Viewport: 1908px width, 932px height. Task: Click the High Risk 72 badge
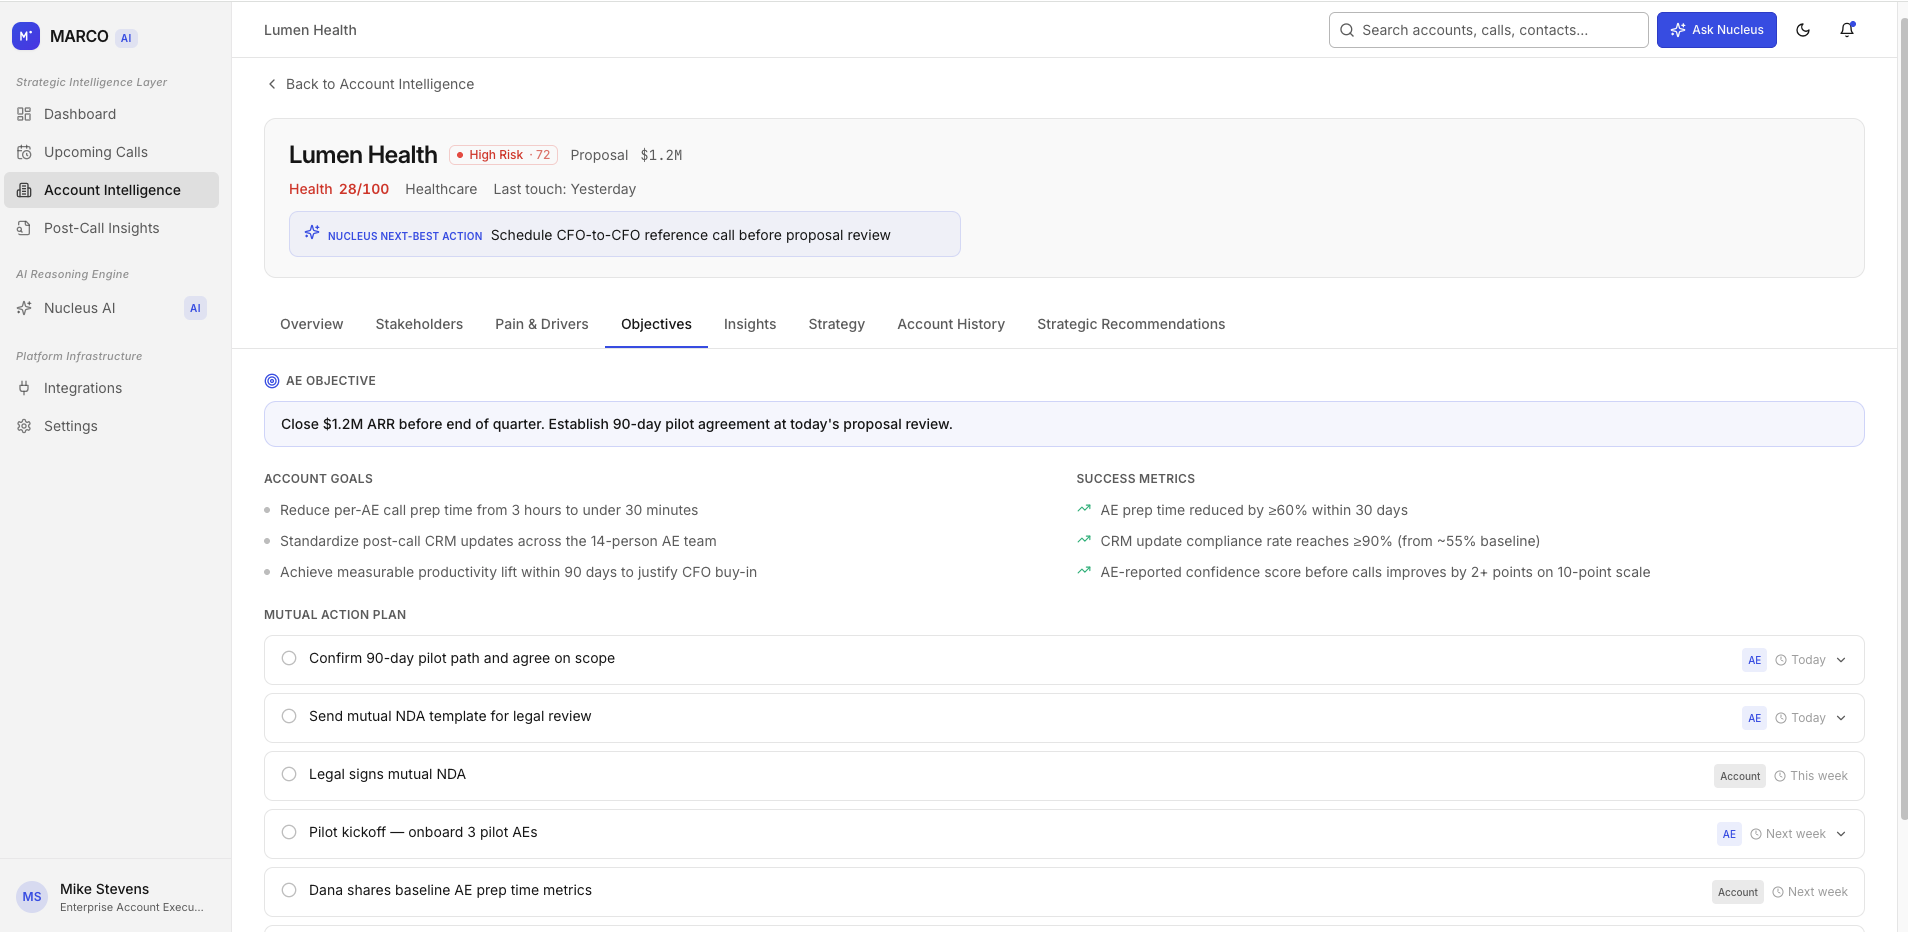(x=503, y=155)
